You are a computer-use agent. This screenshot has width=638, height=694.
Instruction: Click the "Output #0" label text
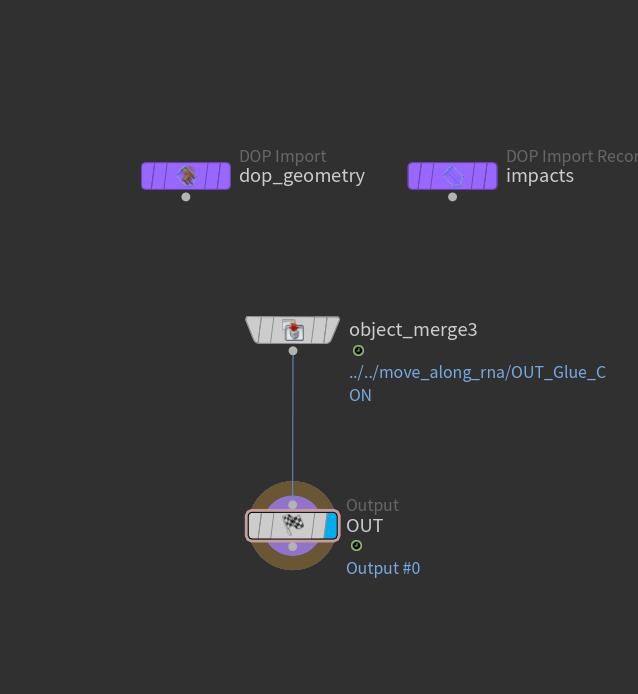(383, 568)
